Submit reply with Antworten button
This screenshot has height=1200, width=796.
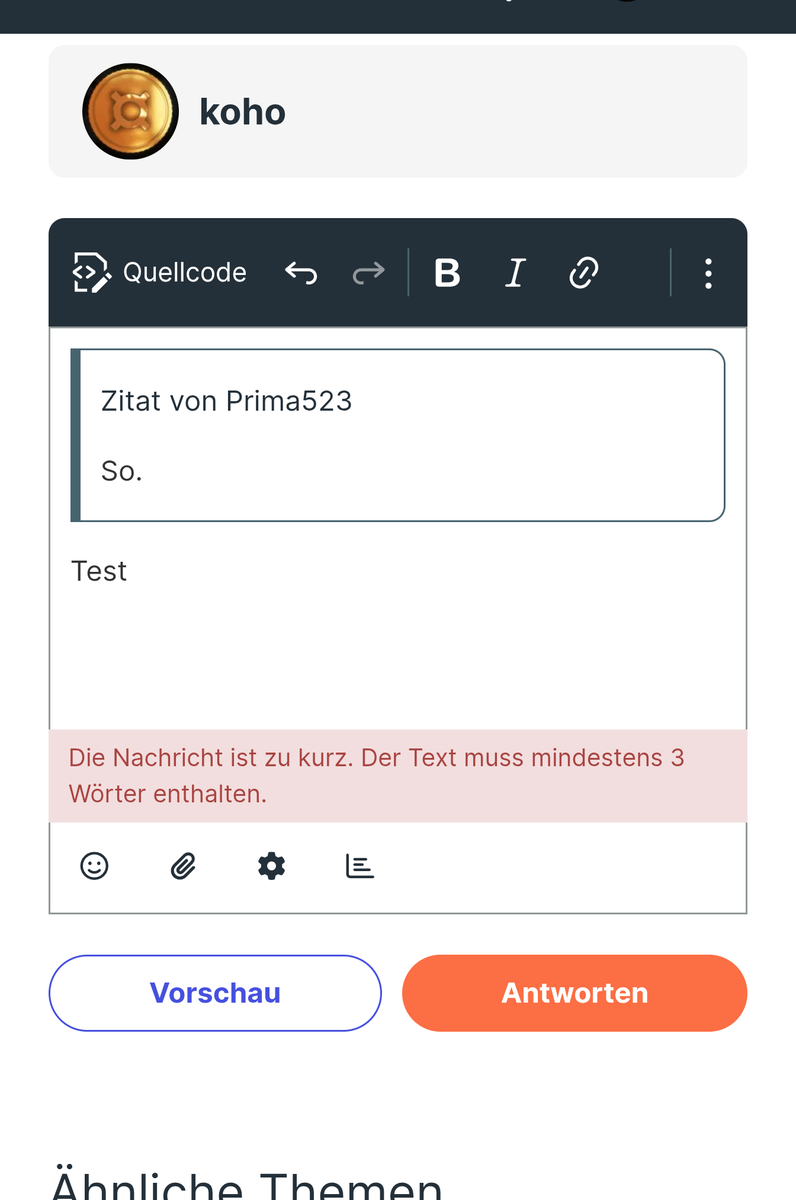pos(574,993)
